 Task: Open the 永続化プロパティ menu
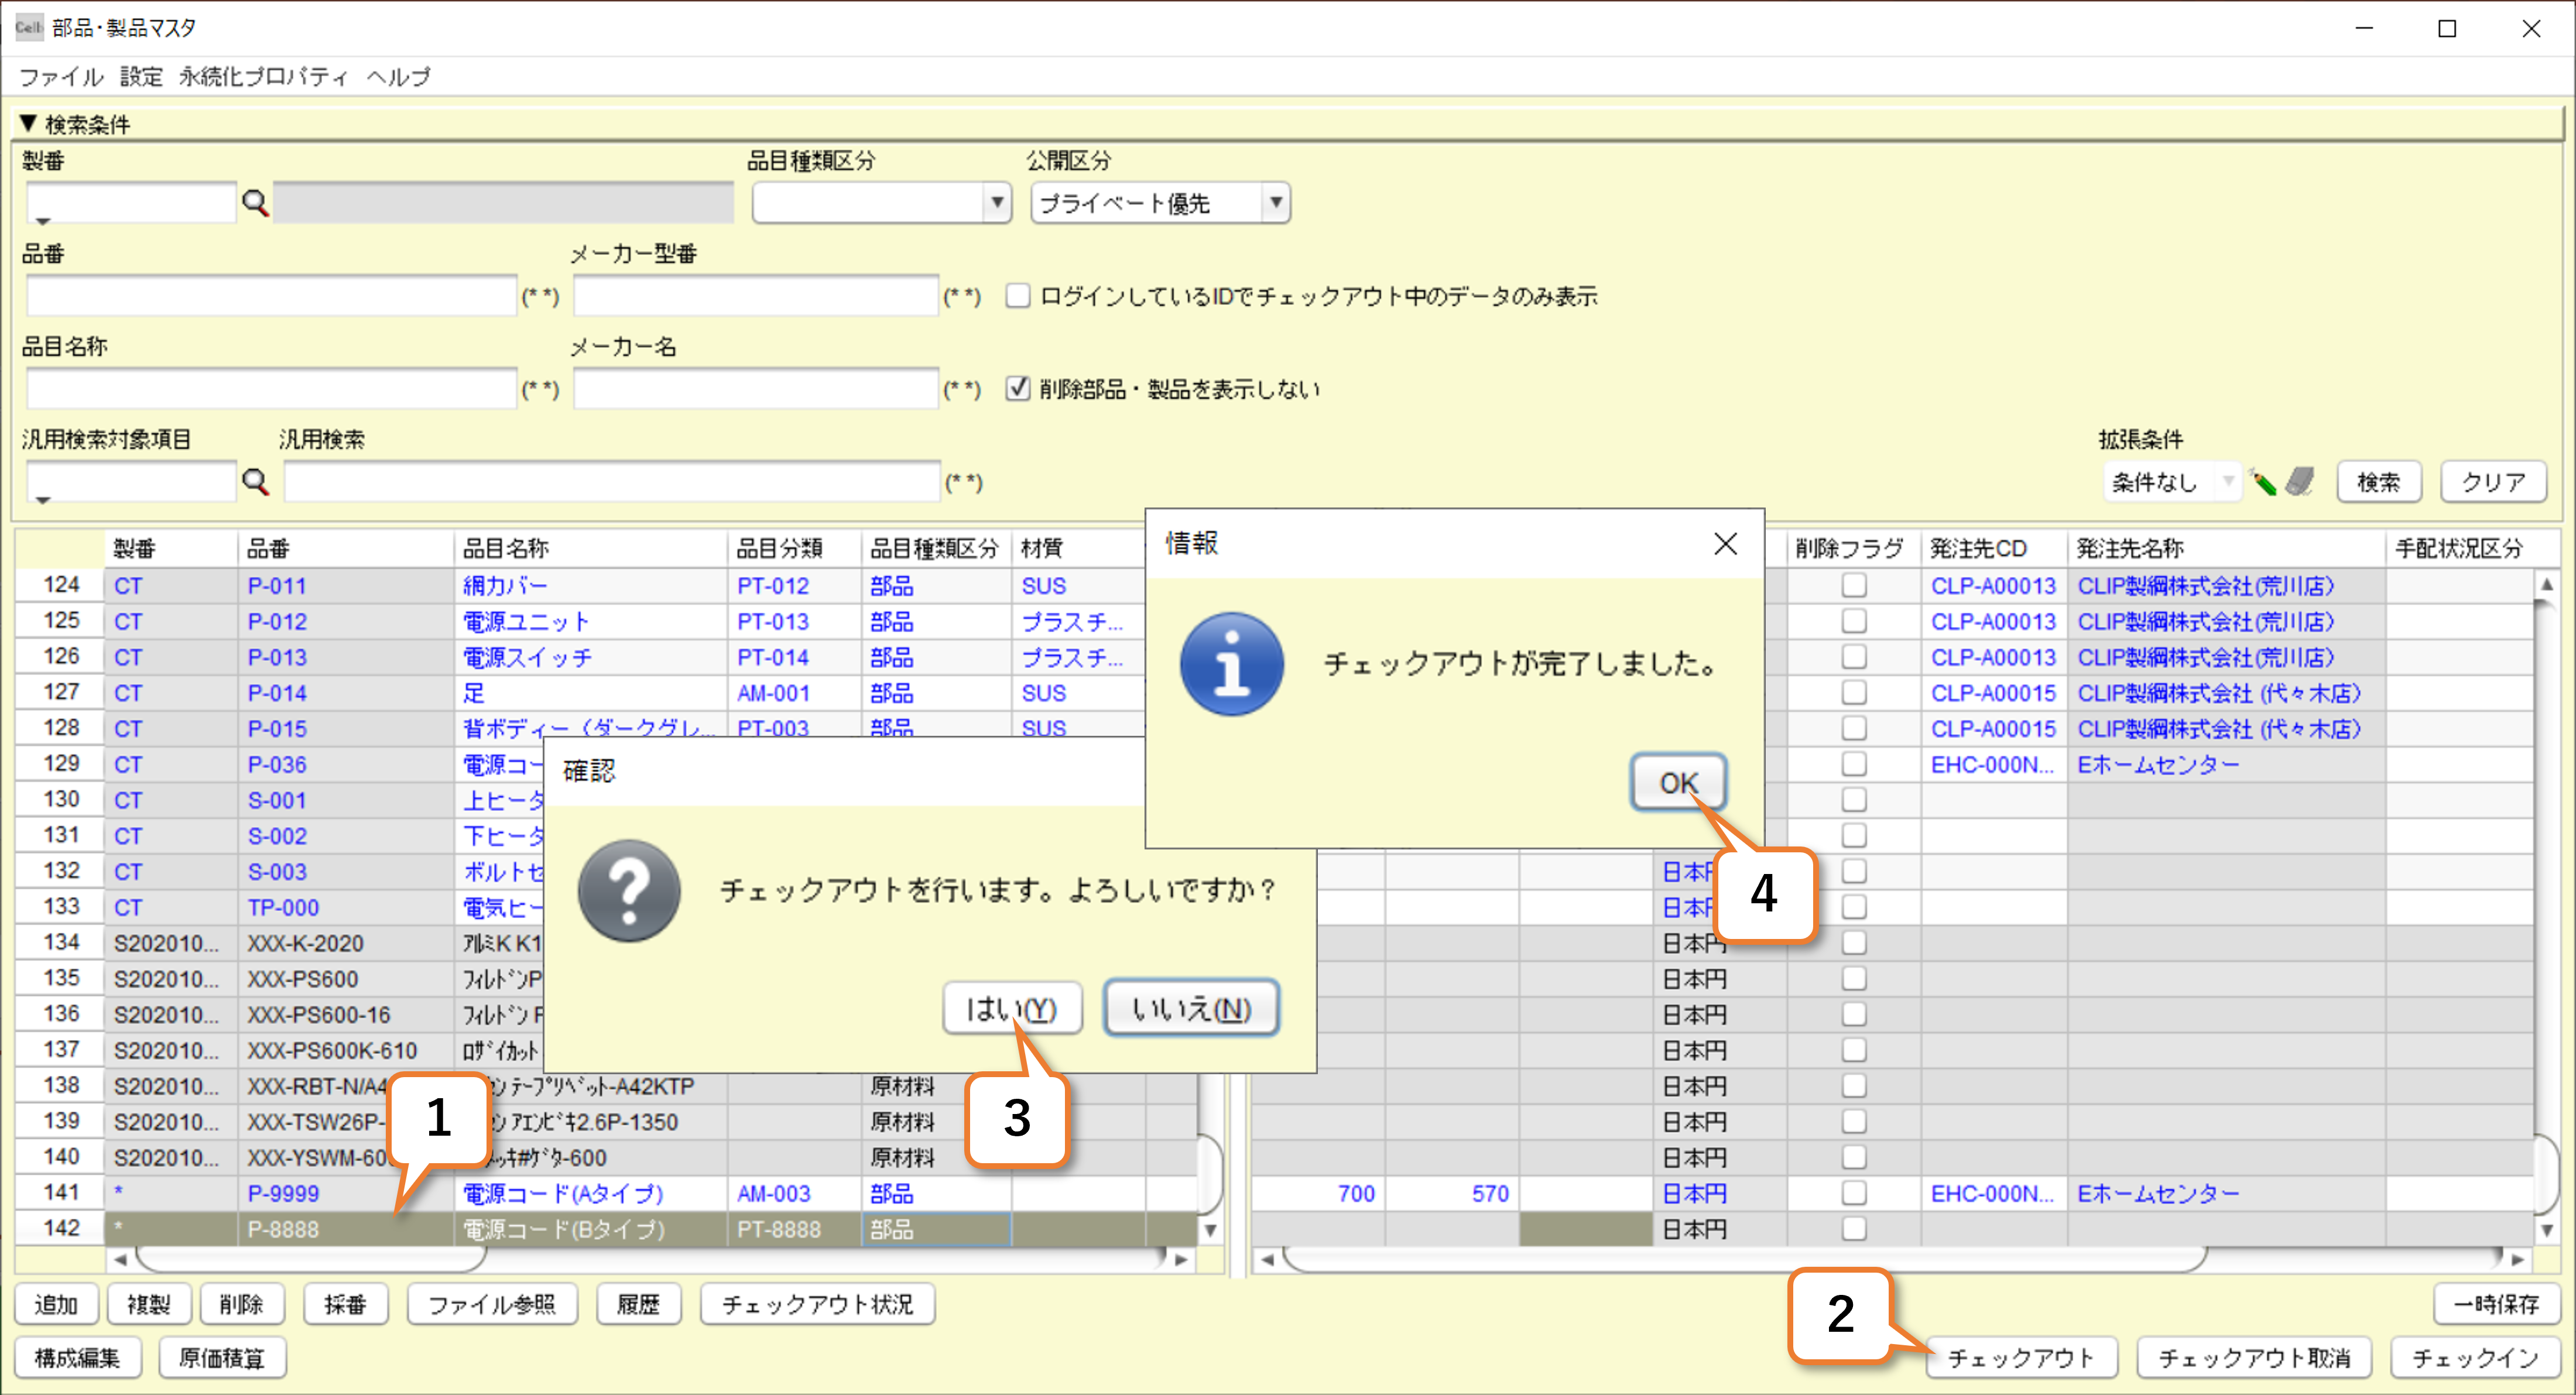pos(263,77)
